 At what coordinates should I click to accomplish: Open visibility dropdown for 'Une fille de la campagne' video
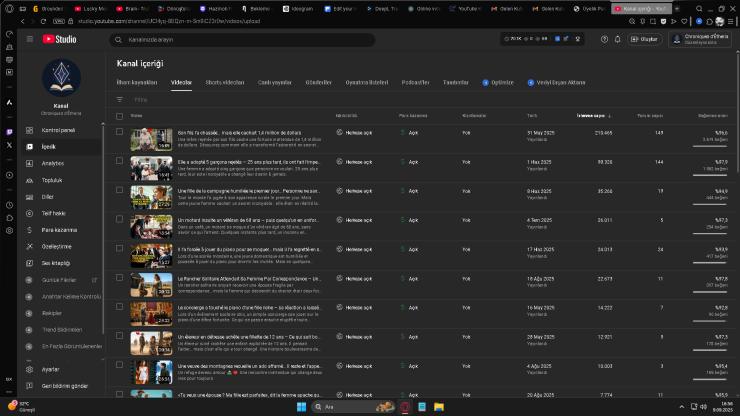(354, 191)
